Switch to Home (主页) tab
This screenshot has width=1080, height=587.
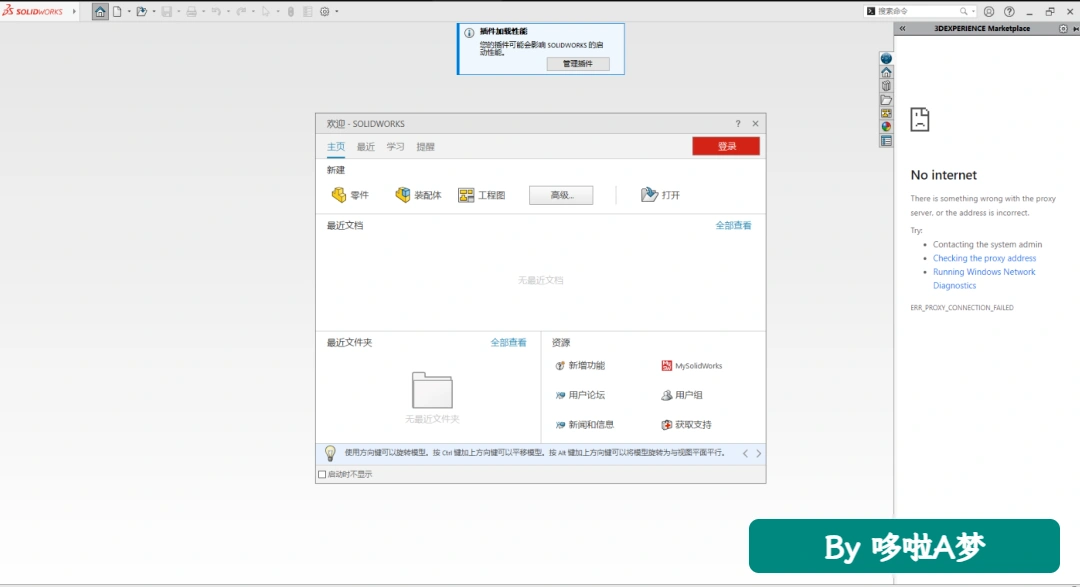[x=335, y=147]
